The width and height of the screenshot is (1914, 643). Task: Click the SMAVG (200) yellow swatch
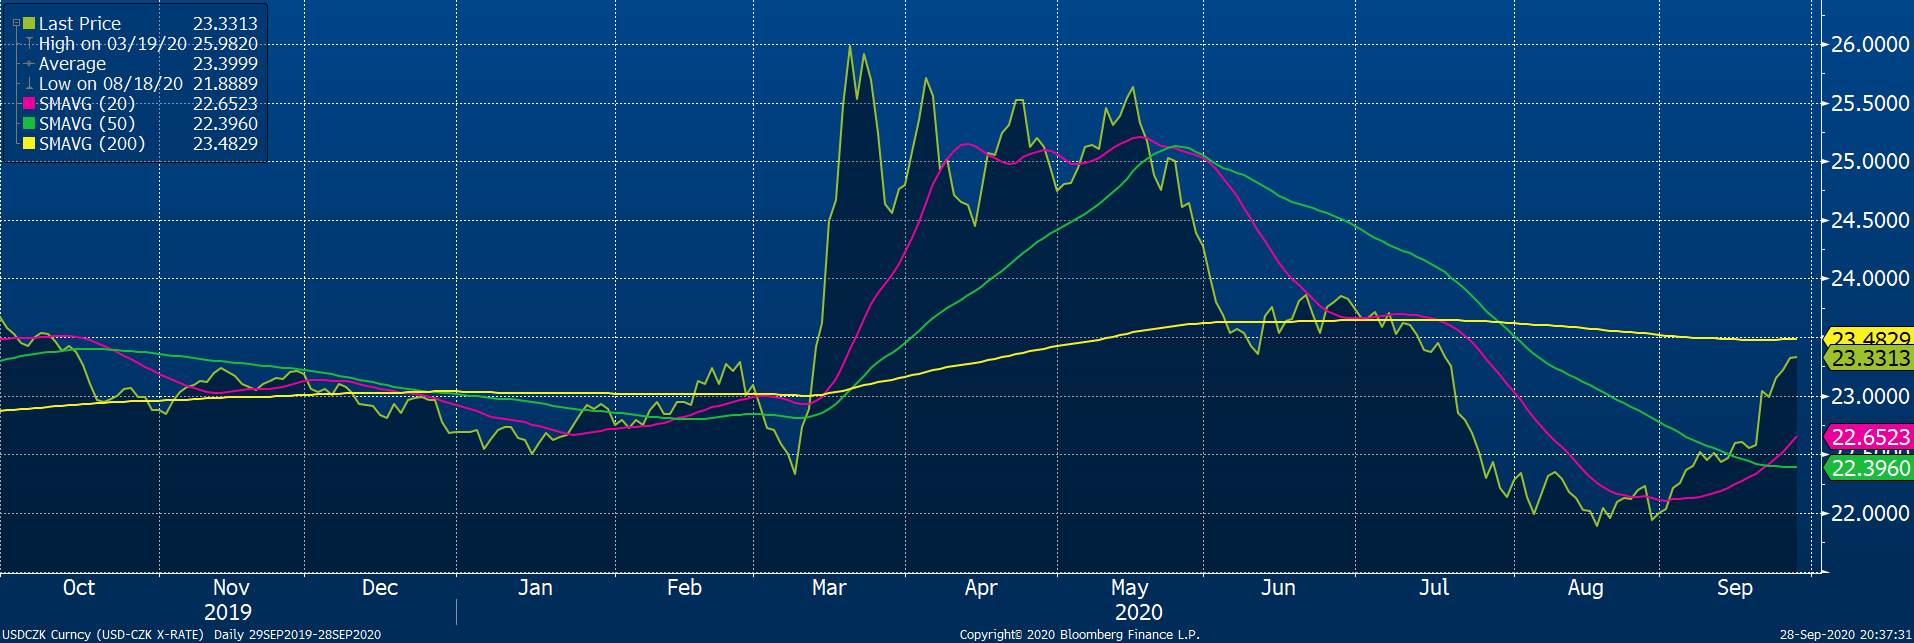pos(29,144)
